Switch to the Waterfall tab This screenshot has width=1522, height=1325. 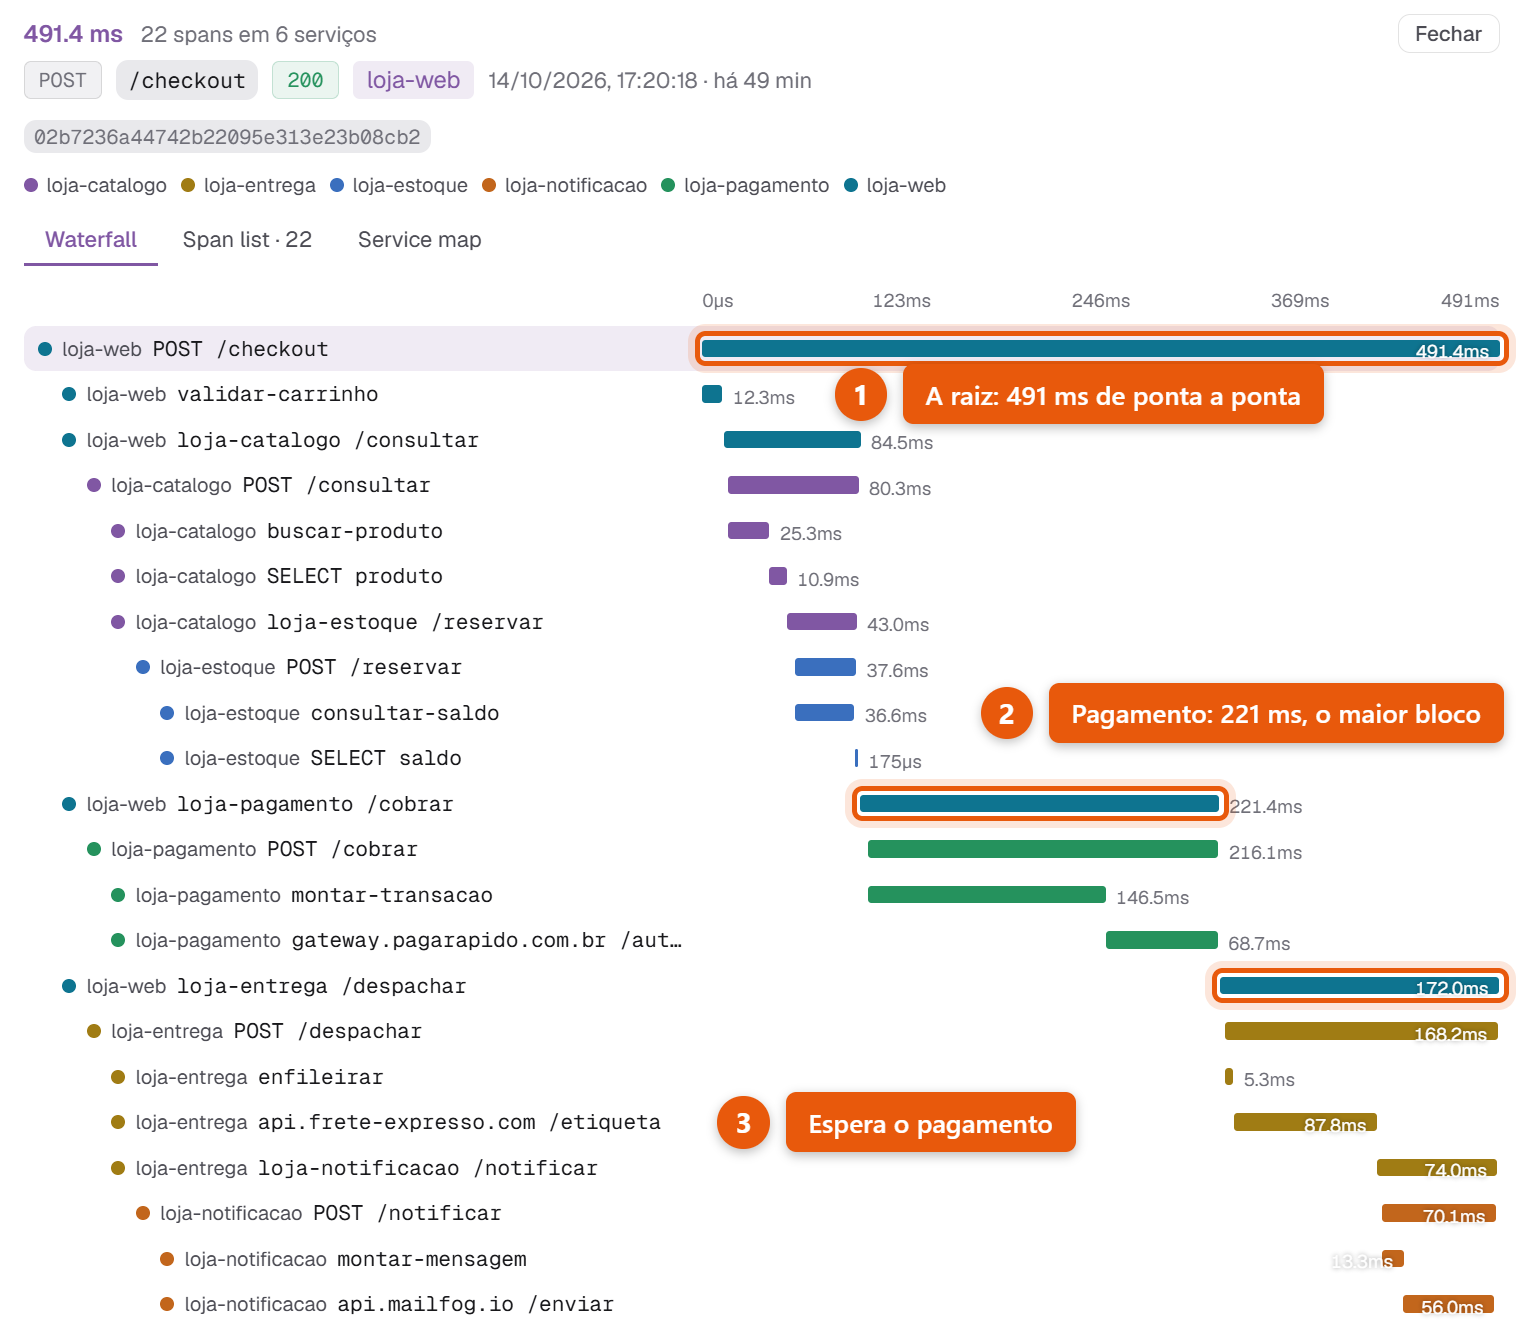91,240
